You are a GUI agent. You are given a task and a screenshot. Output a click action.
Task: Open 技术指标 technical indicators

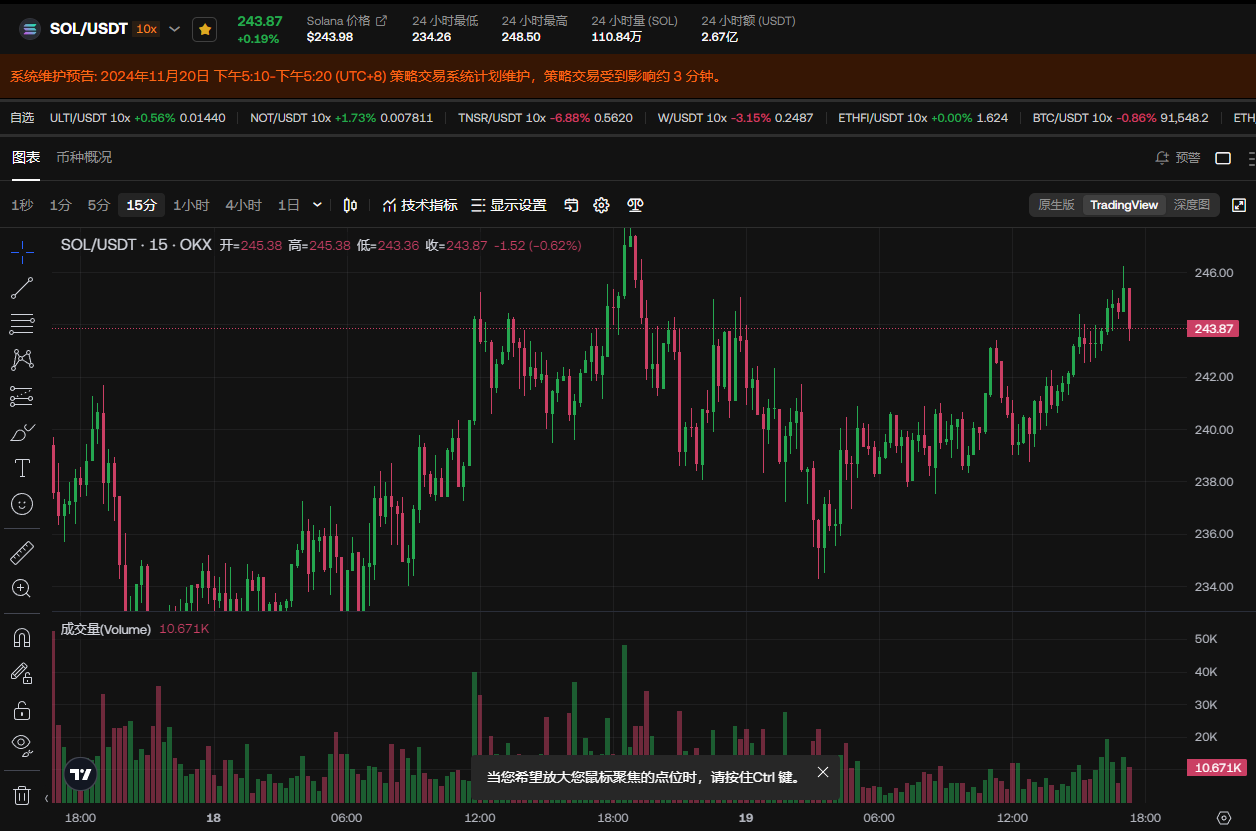[420, 205]
